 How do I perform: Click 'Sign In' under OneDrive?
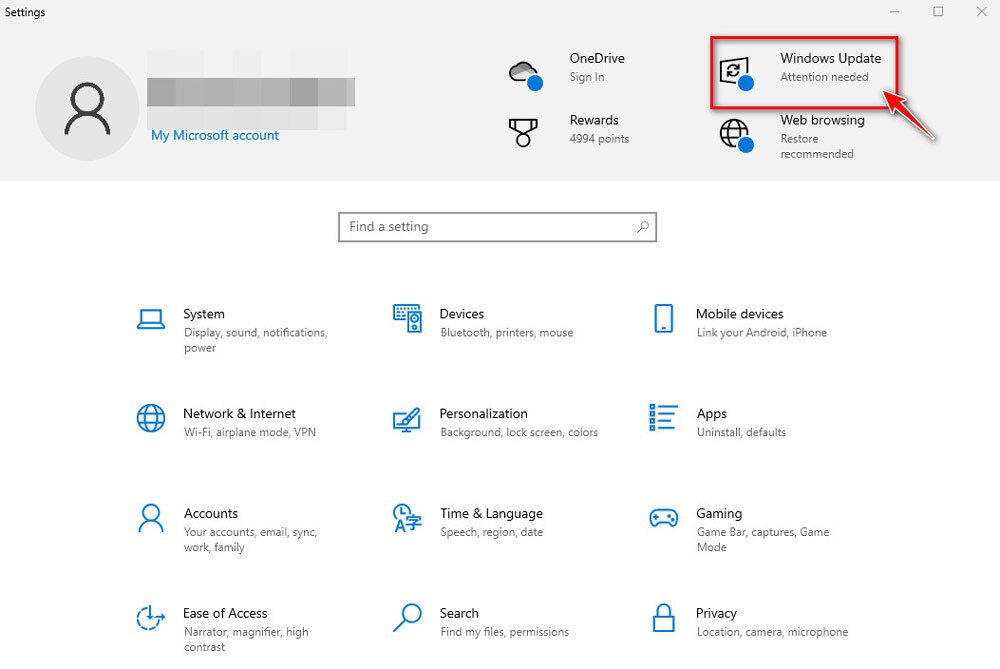587,77
